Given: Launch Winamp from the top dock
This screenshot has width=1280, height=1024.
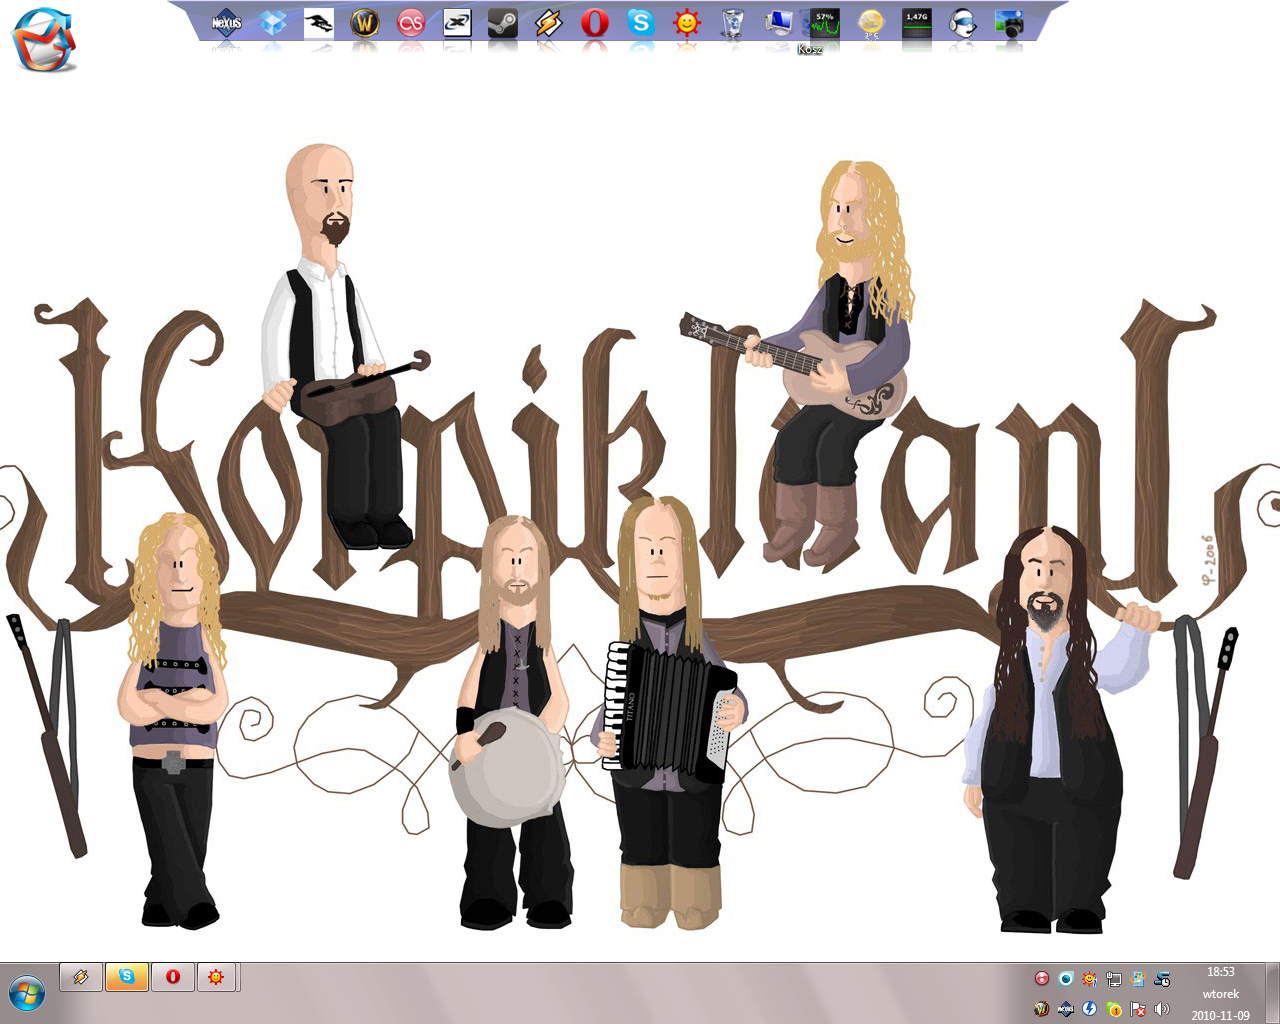Looking at the screenshot, I should pos(549,22).
